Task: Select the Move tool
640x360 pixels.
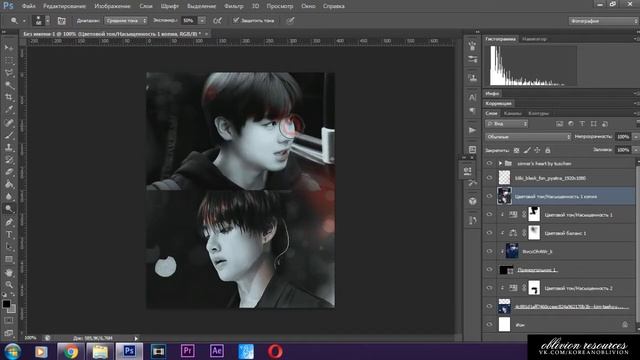Action: 9,48
